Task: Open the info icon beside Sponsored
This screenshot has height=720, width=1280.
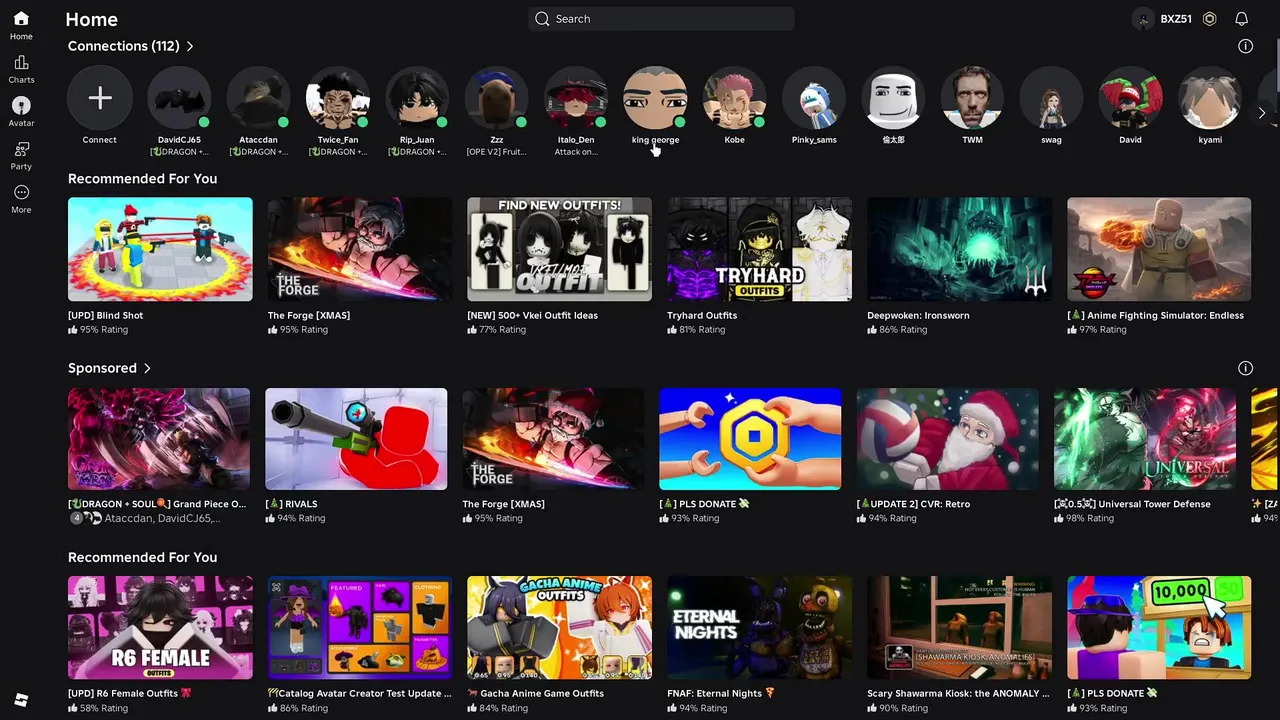Action: pos(1245,368)
